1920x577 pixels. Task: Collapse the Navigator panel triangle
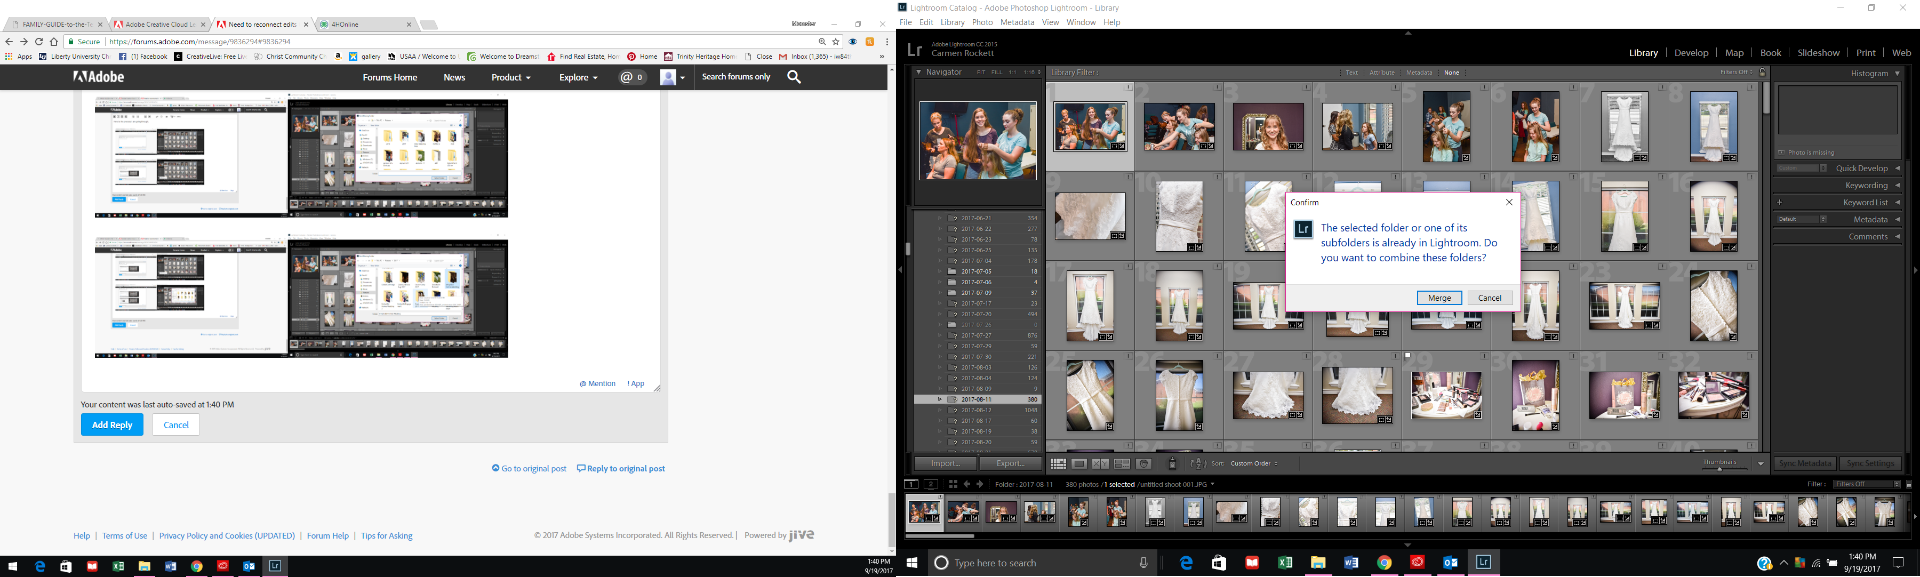pyautogui.click(x=919, y=72)
